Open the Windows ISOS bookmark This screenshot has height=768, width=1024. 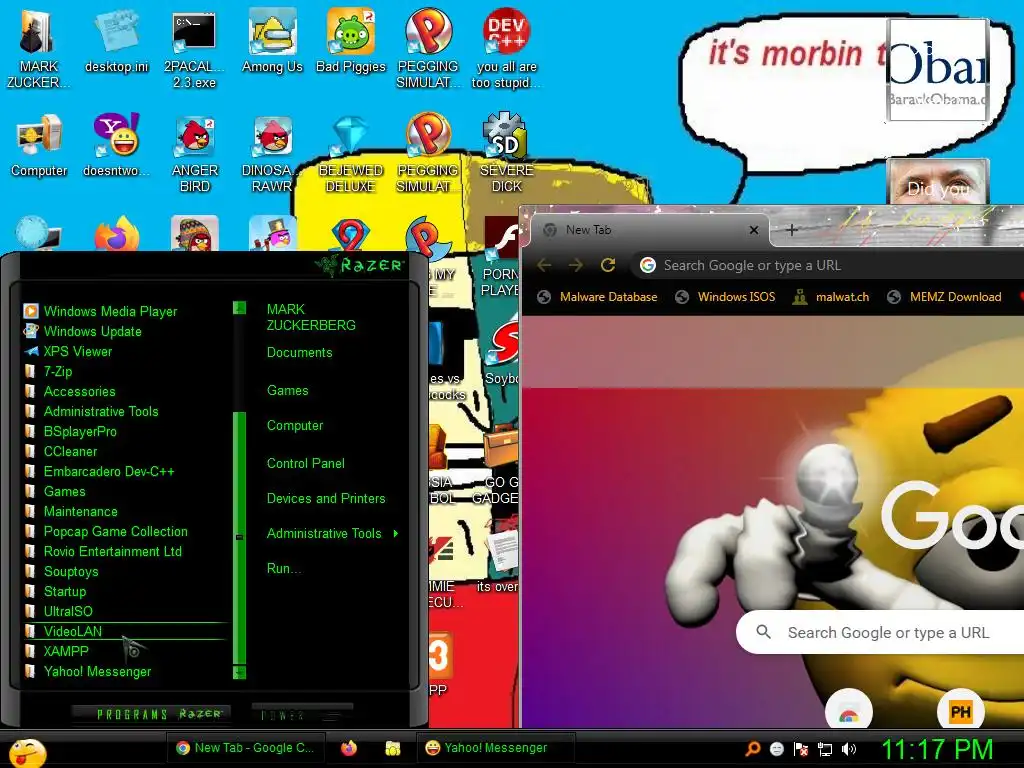click(725, 297)
